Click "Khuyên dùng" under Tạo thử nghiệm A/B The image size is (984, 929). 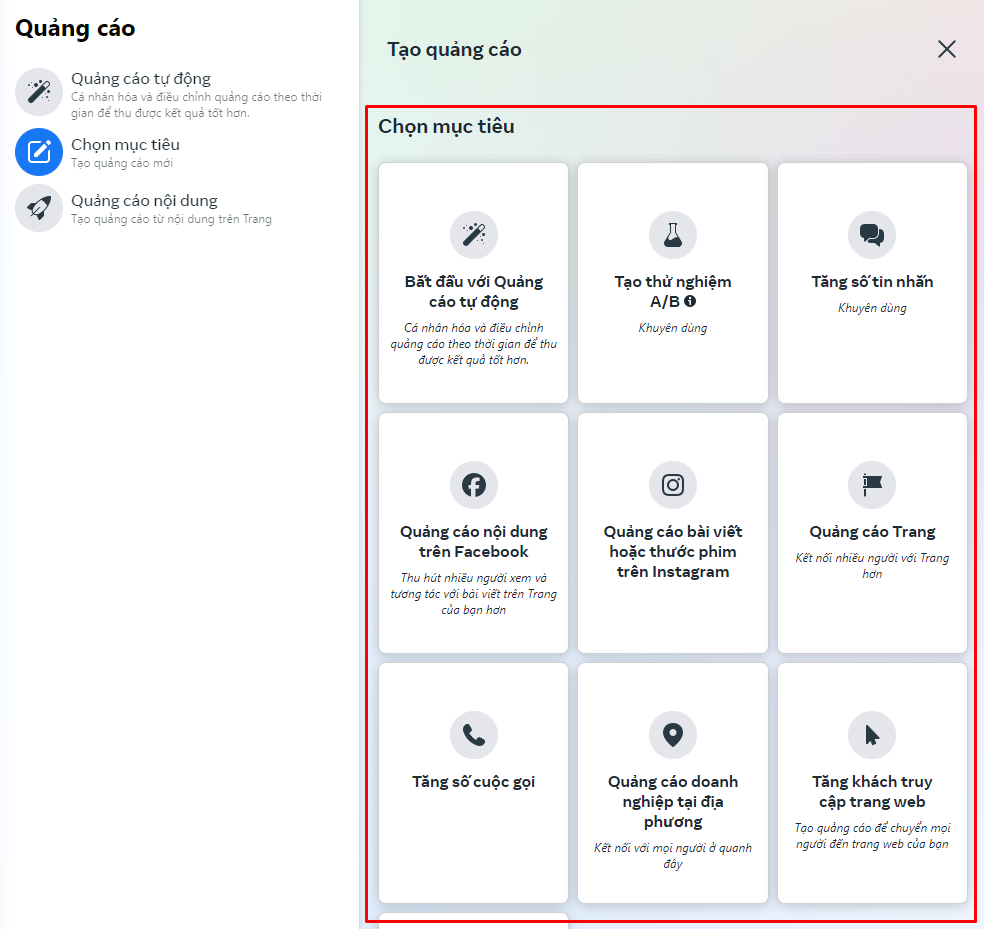[x=673, y=328]
